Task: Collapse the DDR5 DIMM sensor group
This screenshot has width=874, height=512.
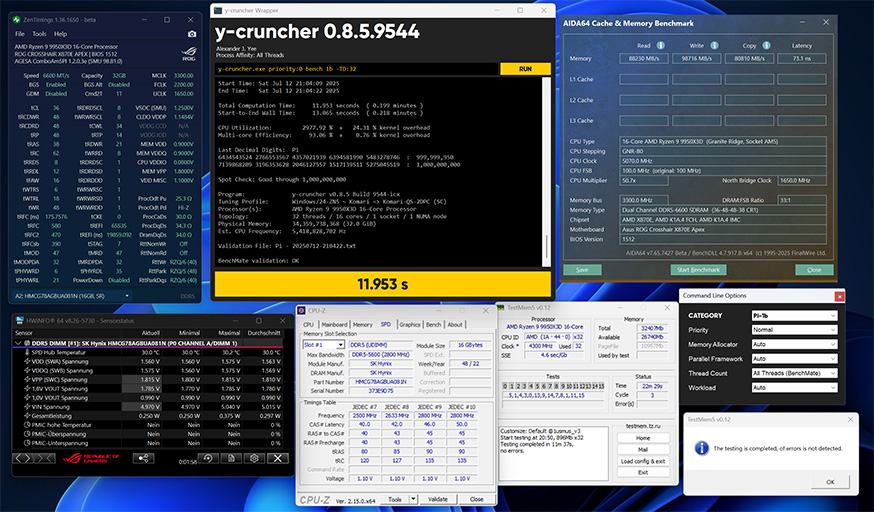Action: [18, 344]
